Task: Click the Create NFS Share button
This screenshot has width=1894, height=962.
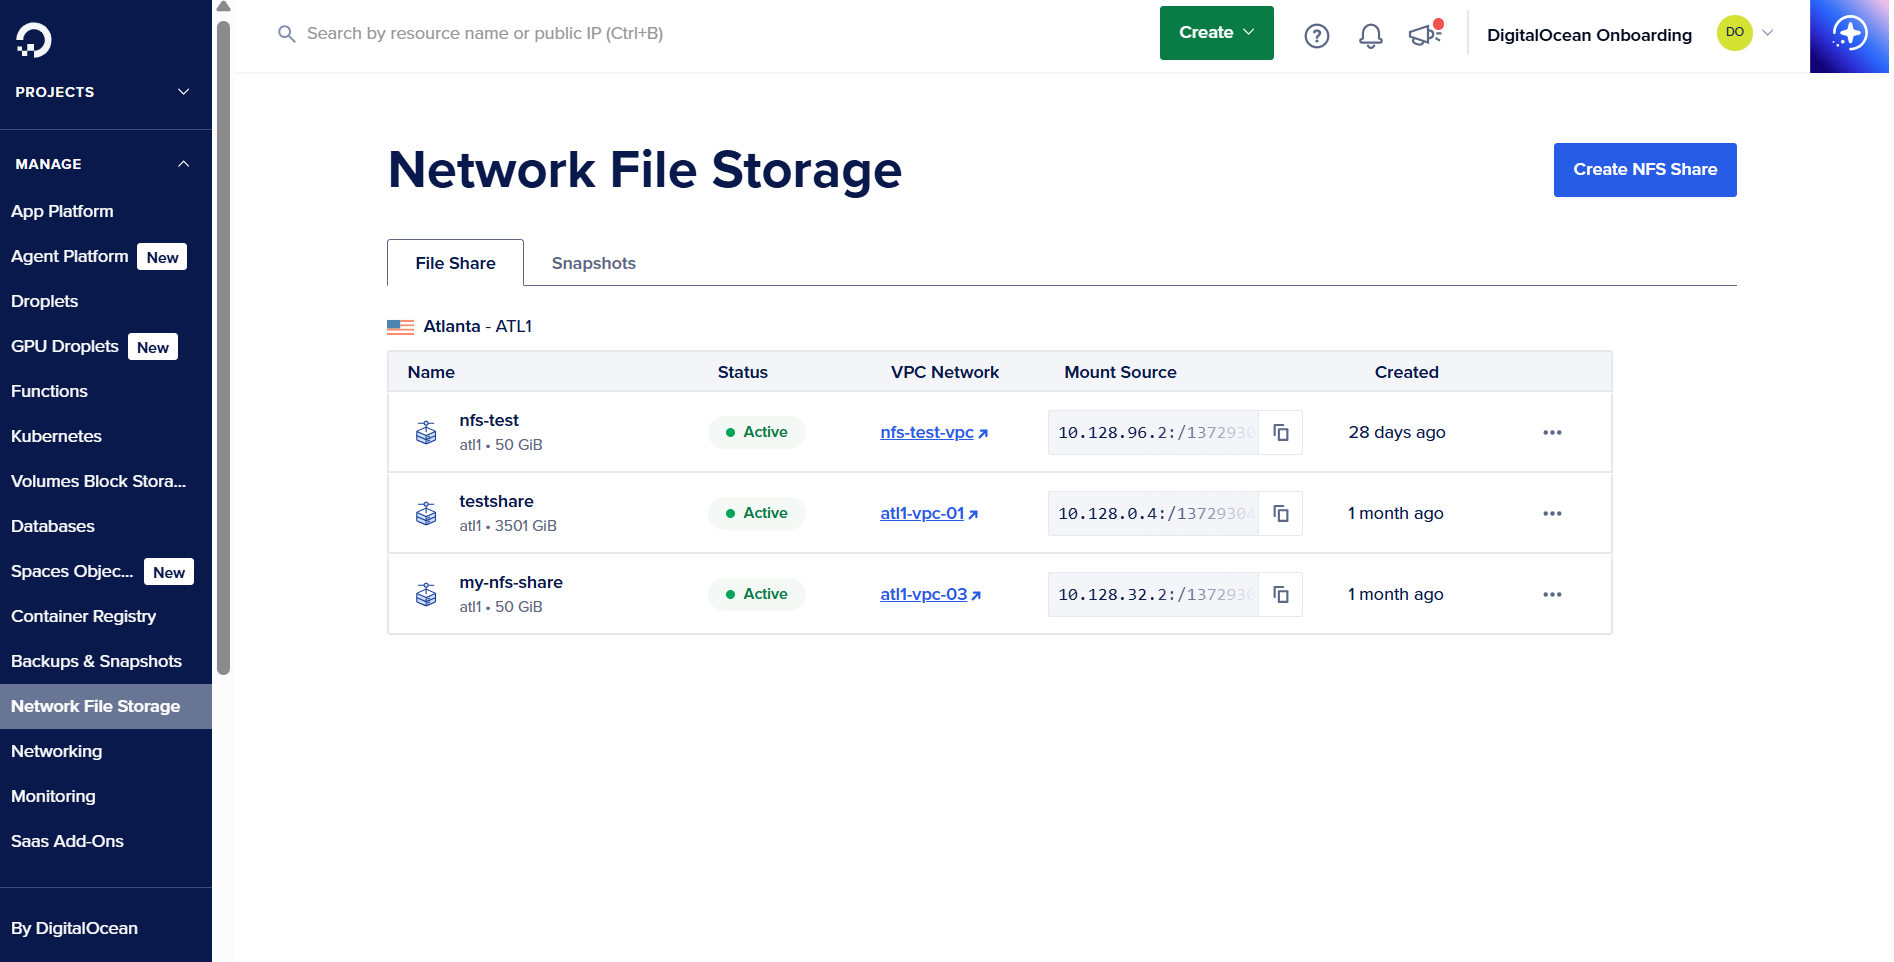Action: [1644, 170]
